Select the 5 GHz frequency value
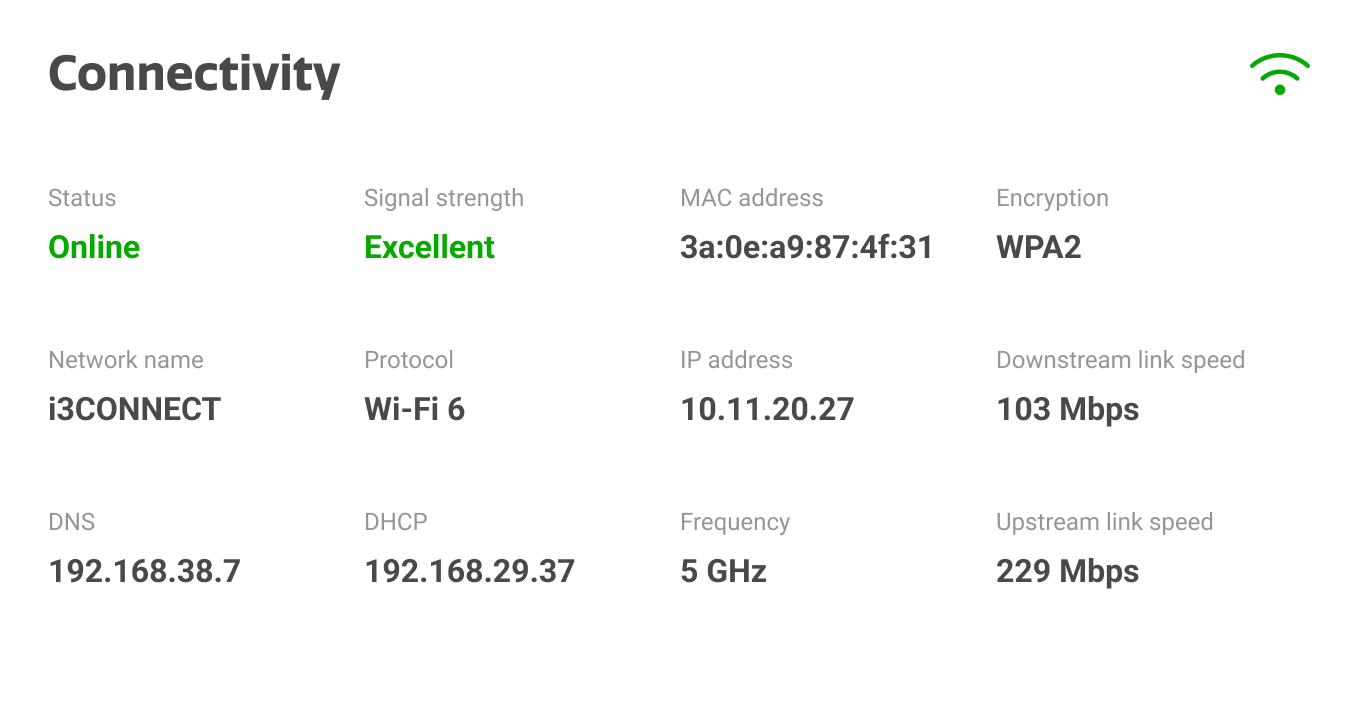The width and height of the screenshot is (1360, 712). pos(723,571)
